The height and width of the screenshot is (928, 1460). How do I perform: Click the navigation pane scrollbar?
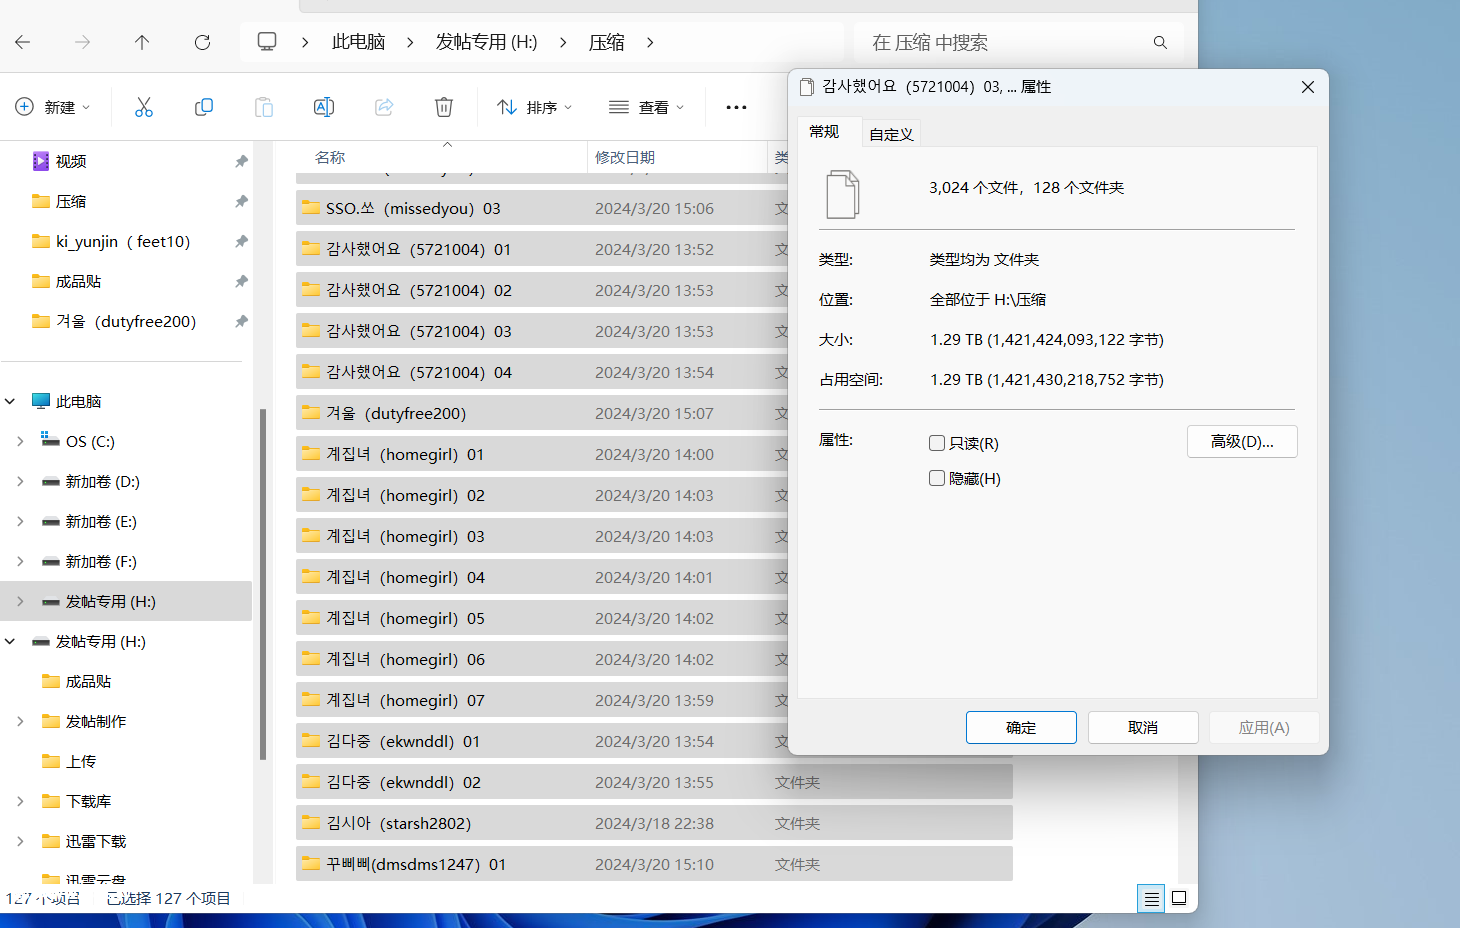tap(263, 585)
